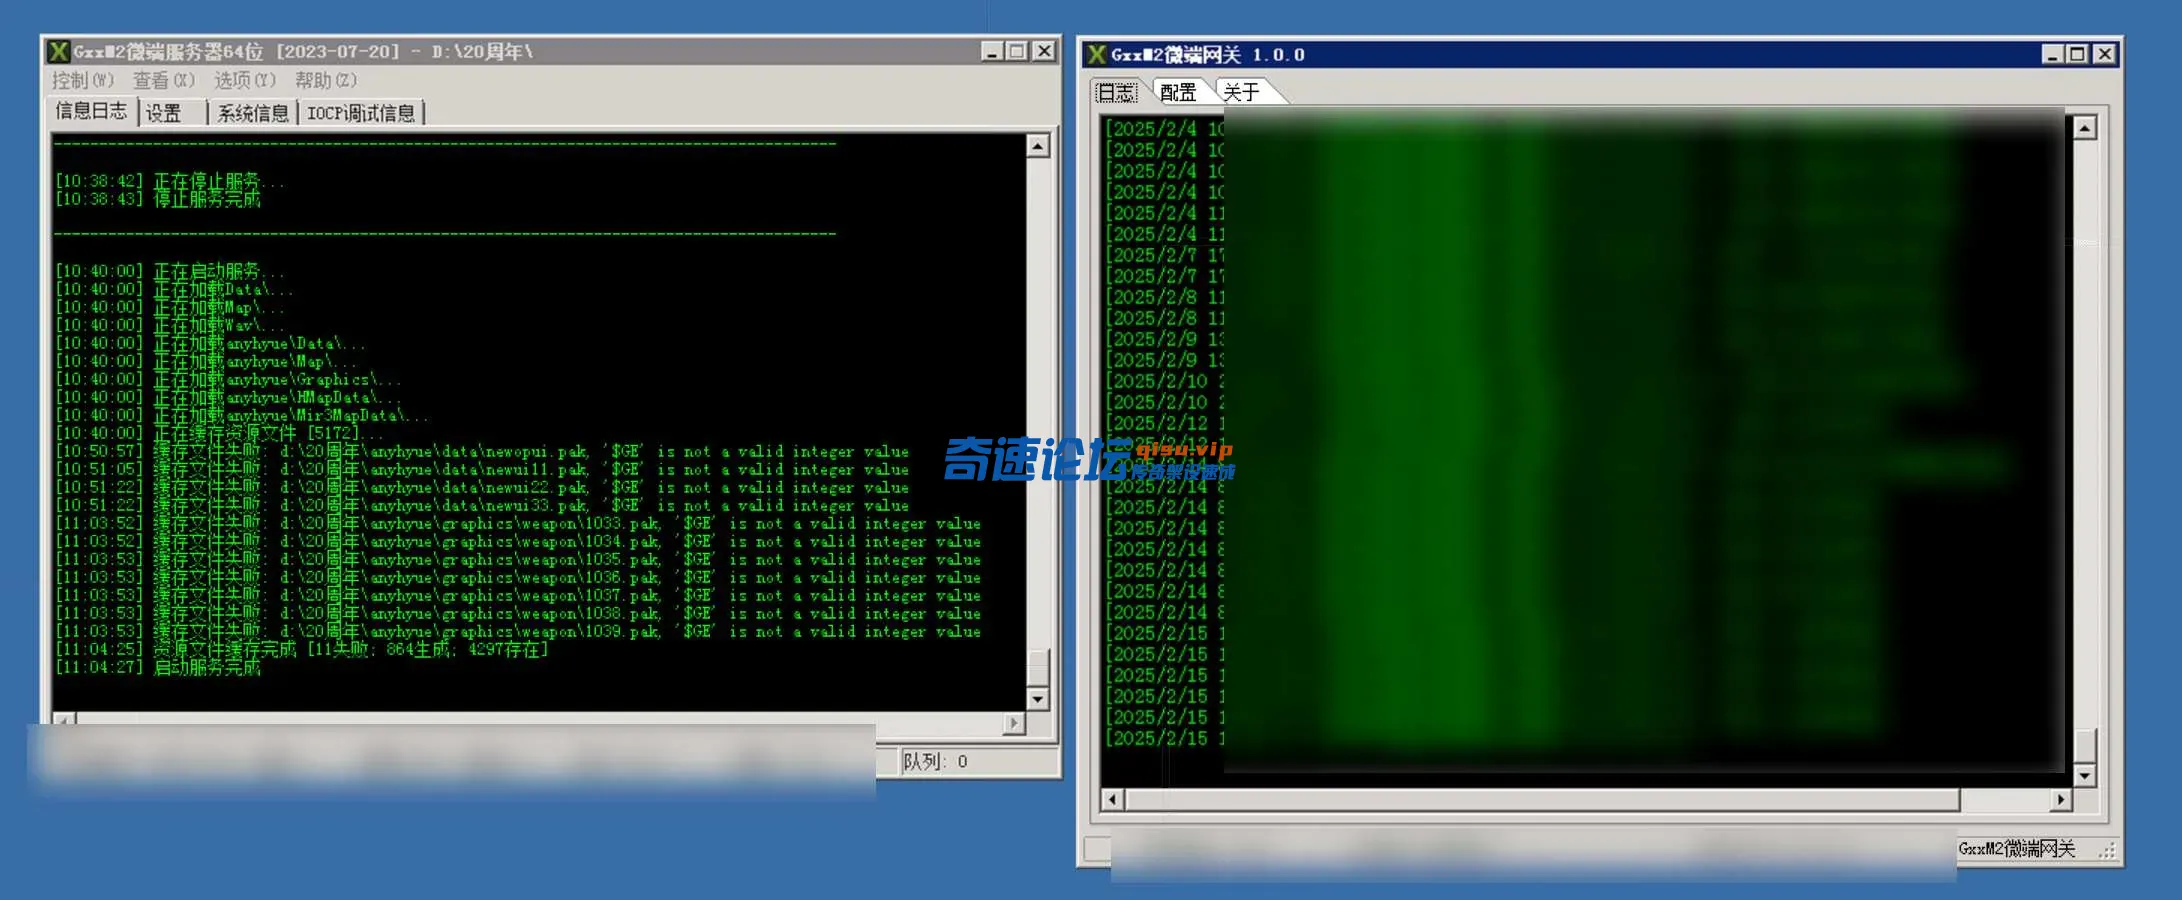This screenshot has height=900, width=2182.
Task: Click server log scrollbar up arrow
Action: tap(1038, 146)
